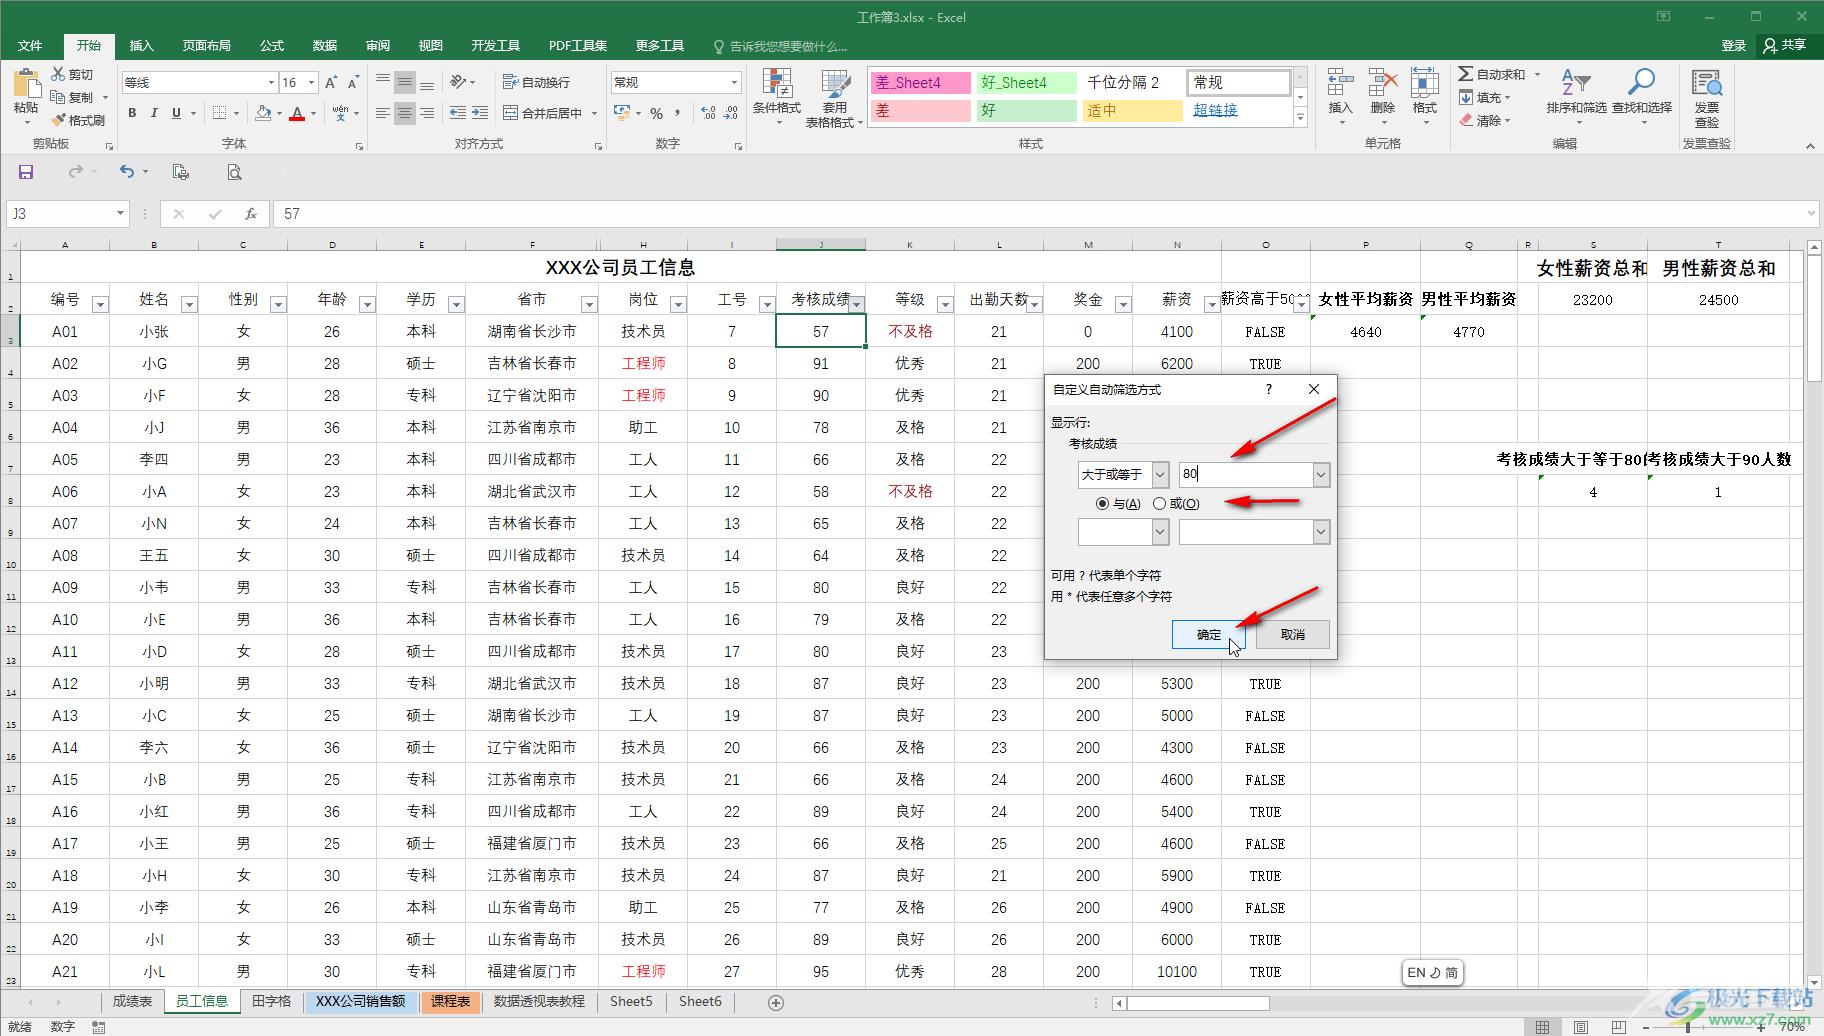Screen dimensions: 1824x1036
Task: Click the Wrap Text icon
Action: coord(510,82)
